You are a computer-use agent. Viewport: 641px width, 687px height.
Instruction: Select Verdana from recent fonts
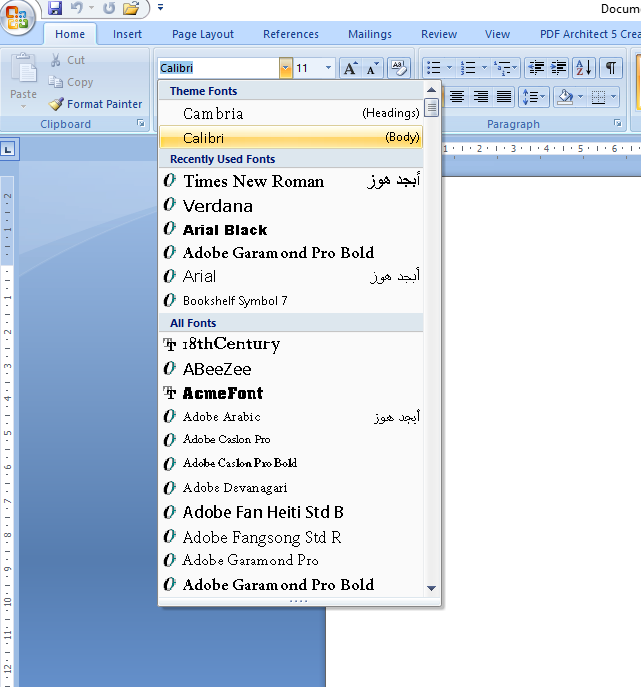click(291, 205)
